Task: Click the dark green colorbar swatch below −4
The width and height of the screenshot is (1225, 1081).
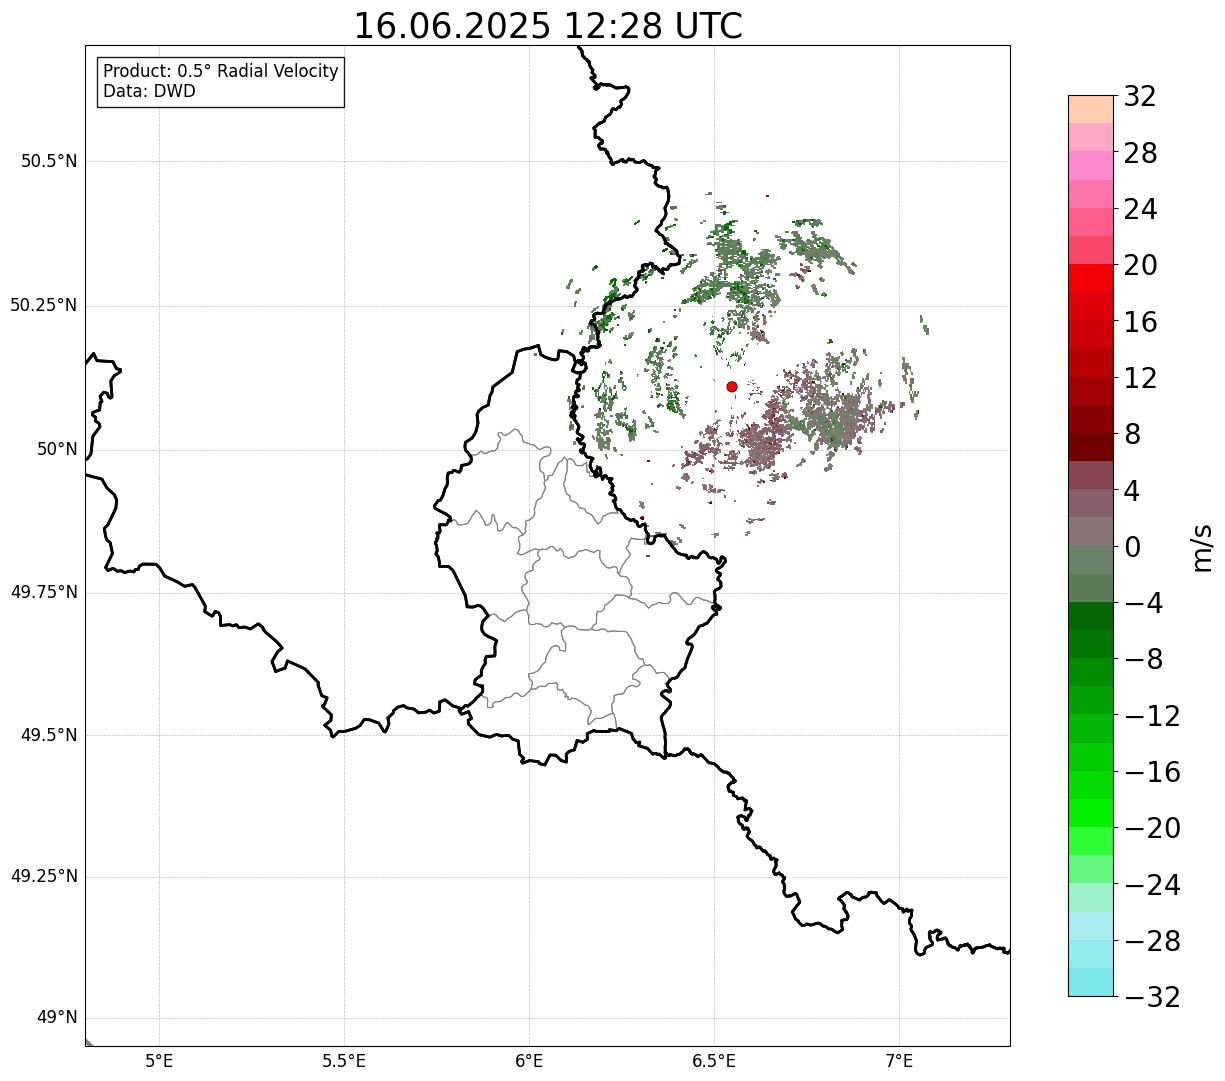Action: [1090, 616]
